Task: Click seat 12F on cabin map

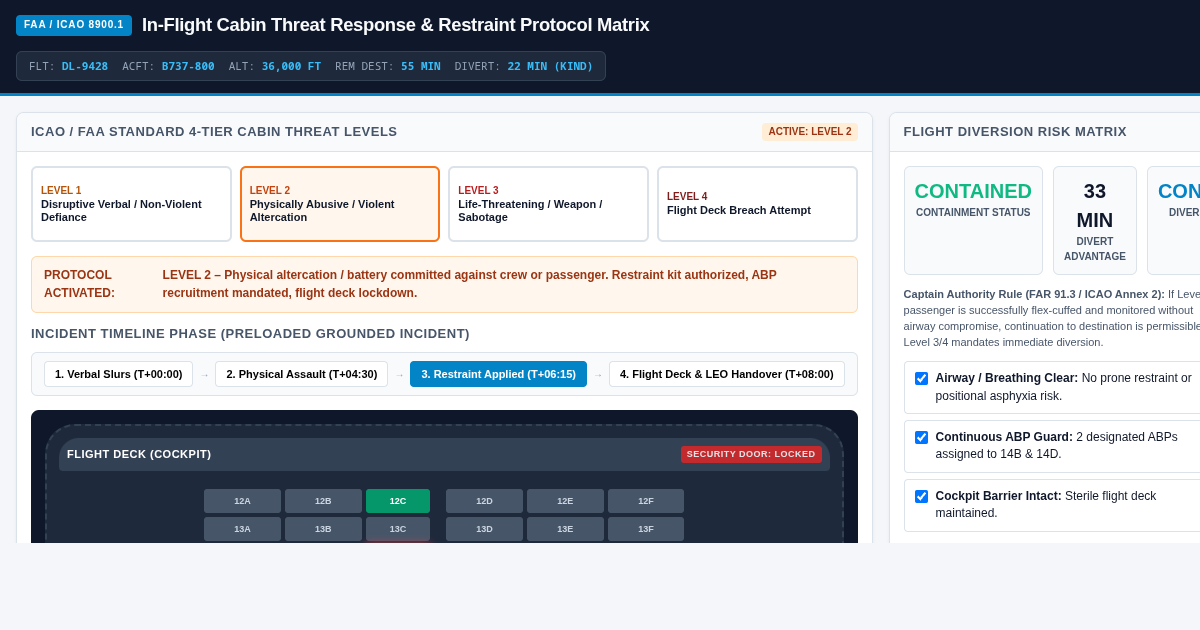Action: click(646, 501)
